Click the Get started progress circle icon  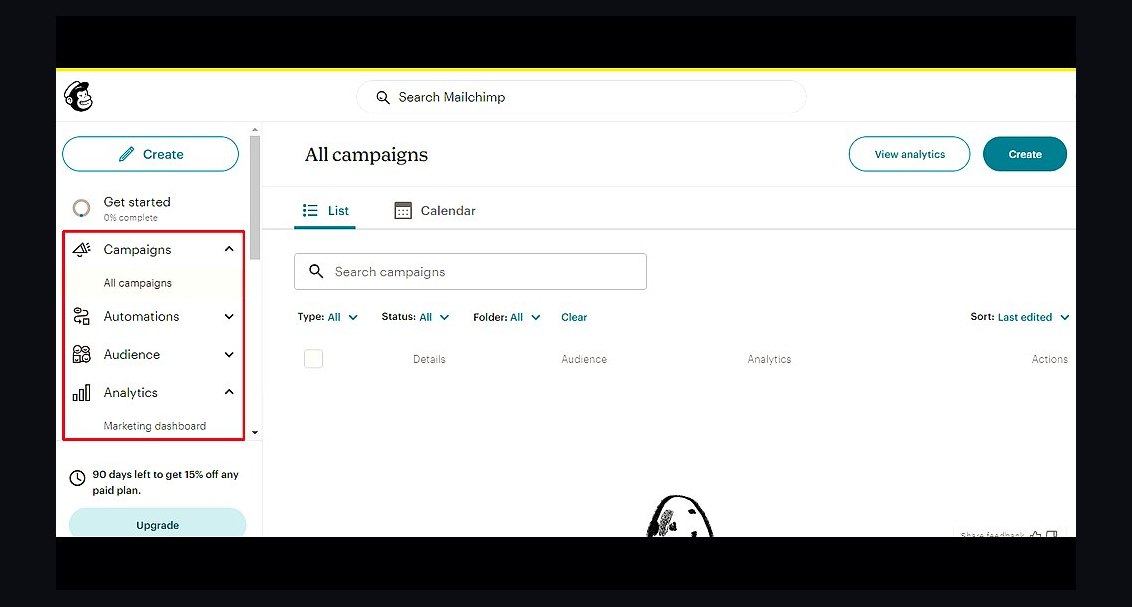pyautogui.click(x=82, y=209)
